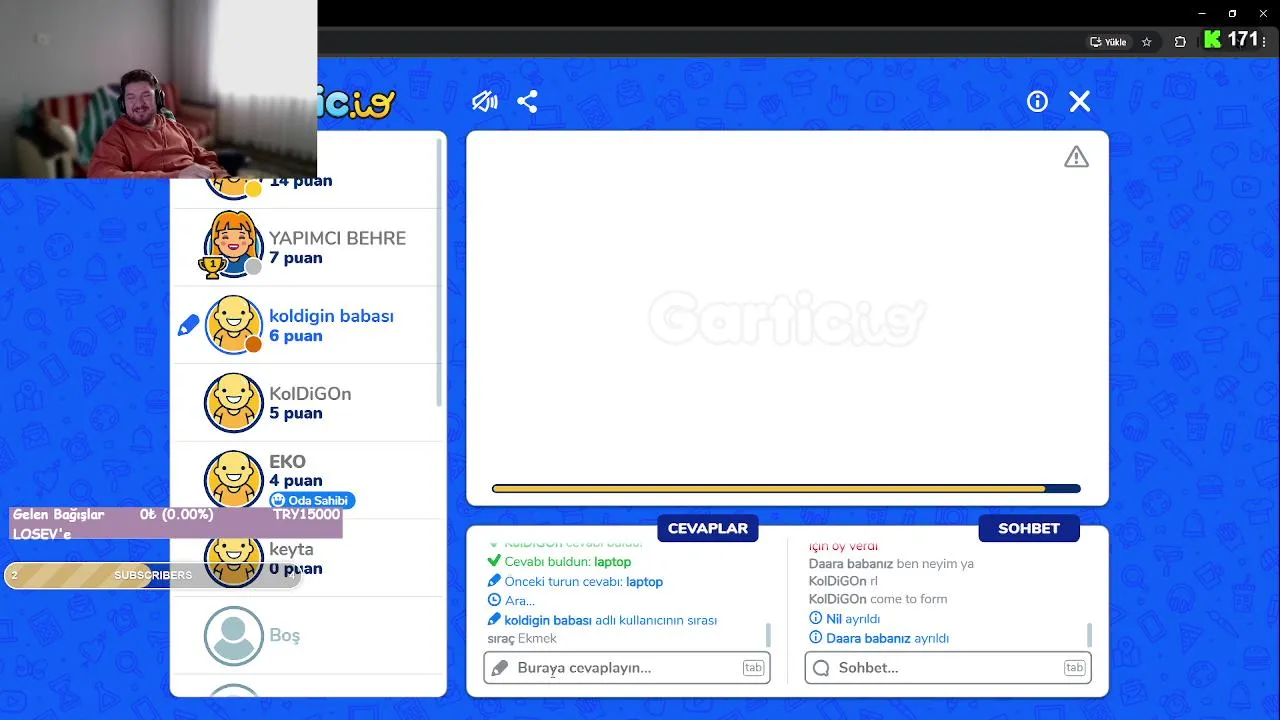Select player name 'YAPIMCI BEHRE'
Screen dimensions: 1280x720
tap(337, 238)
